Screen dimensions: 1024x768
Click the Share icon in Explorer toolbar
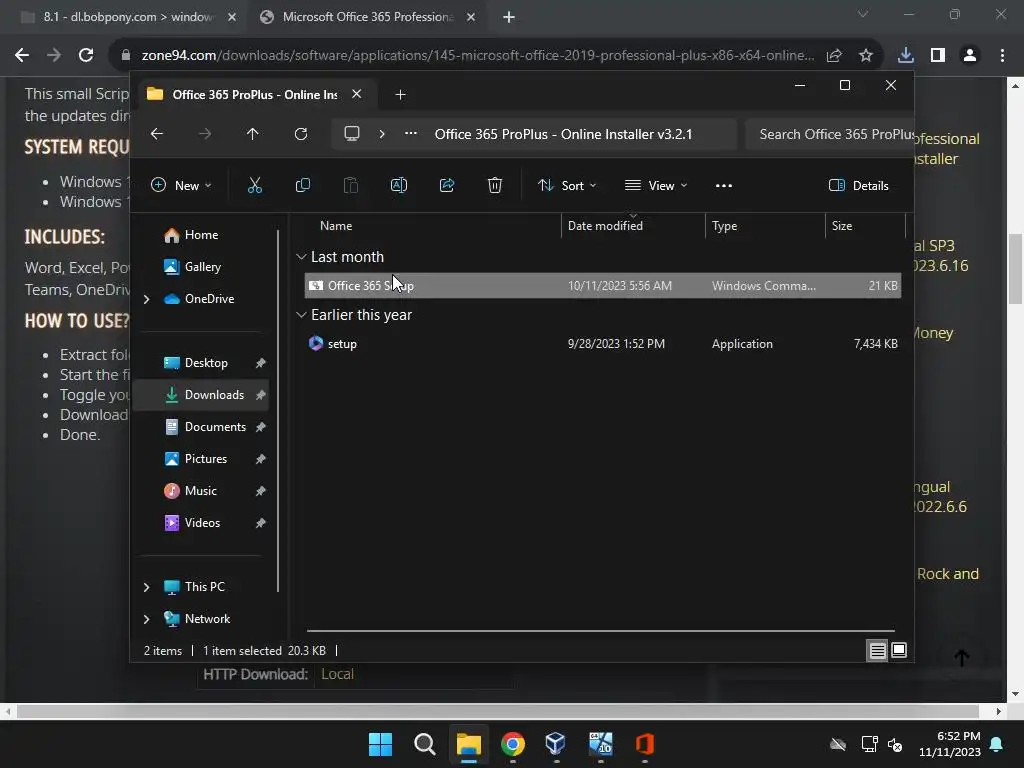pyautogui.click(x=447, y=185)
